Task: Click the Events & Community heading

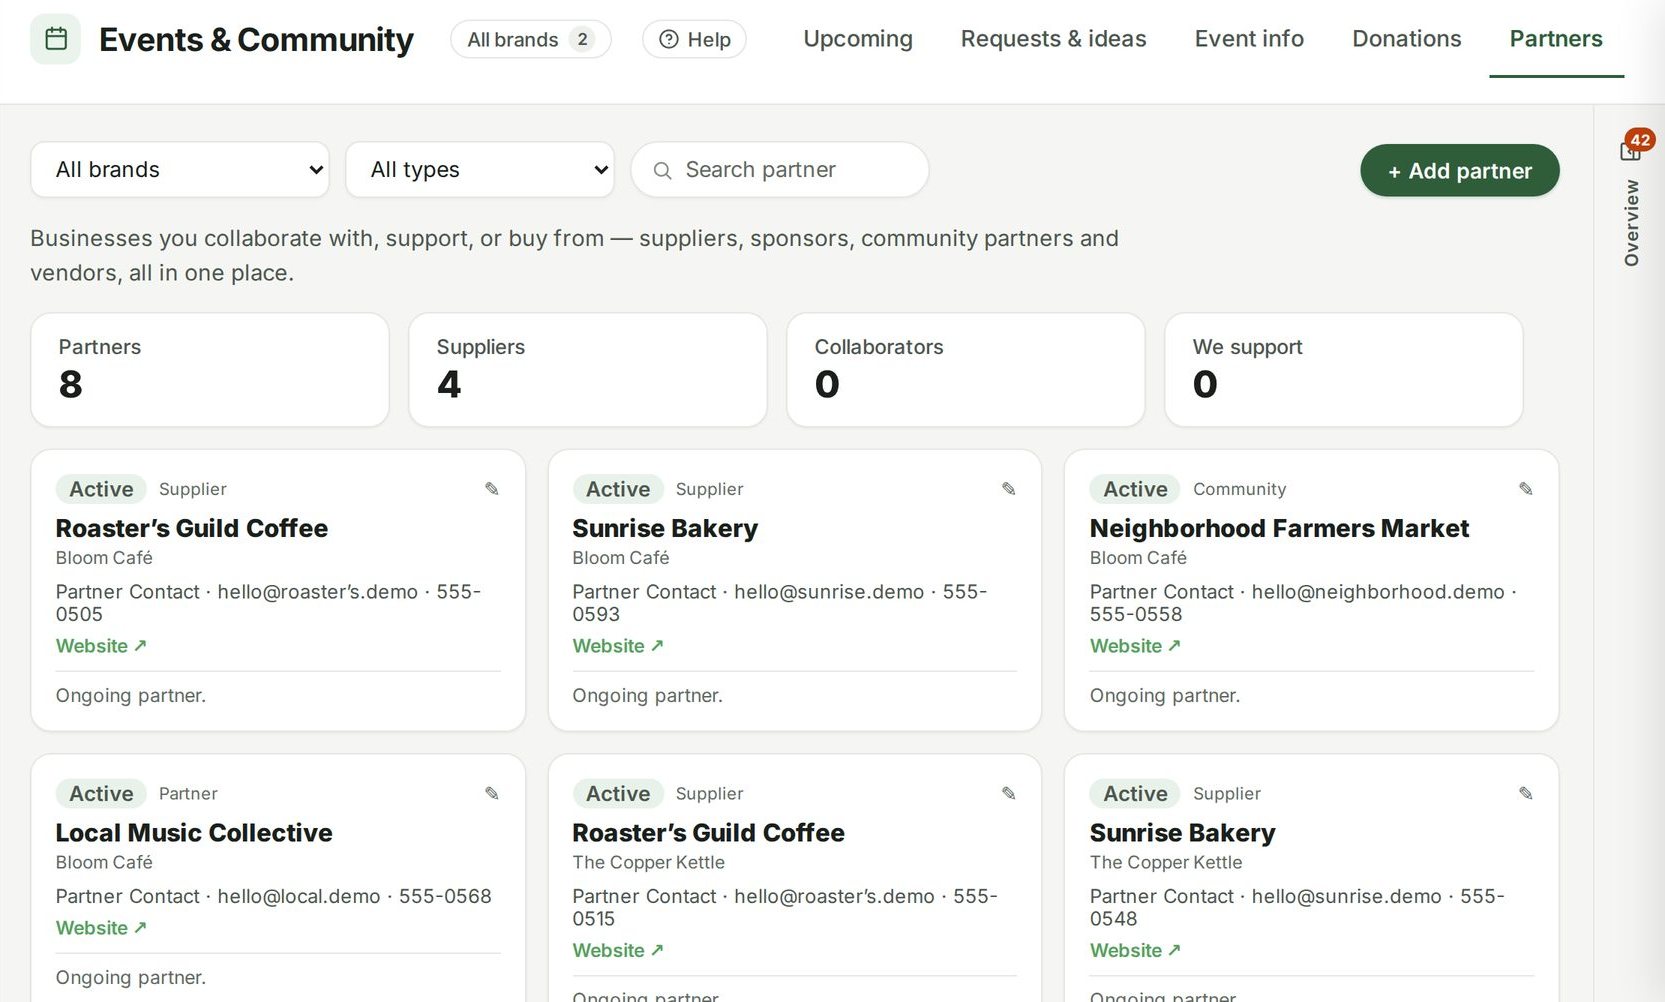Action: [x=256, y=40]
